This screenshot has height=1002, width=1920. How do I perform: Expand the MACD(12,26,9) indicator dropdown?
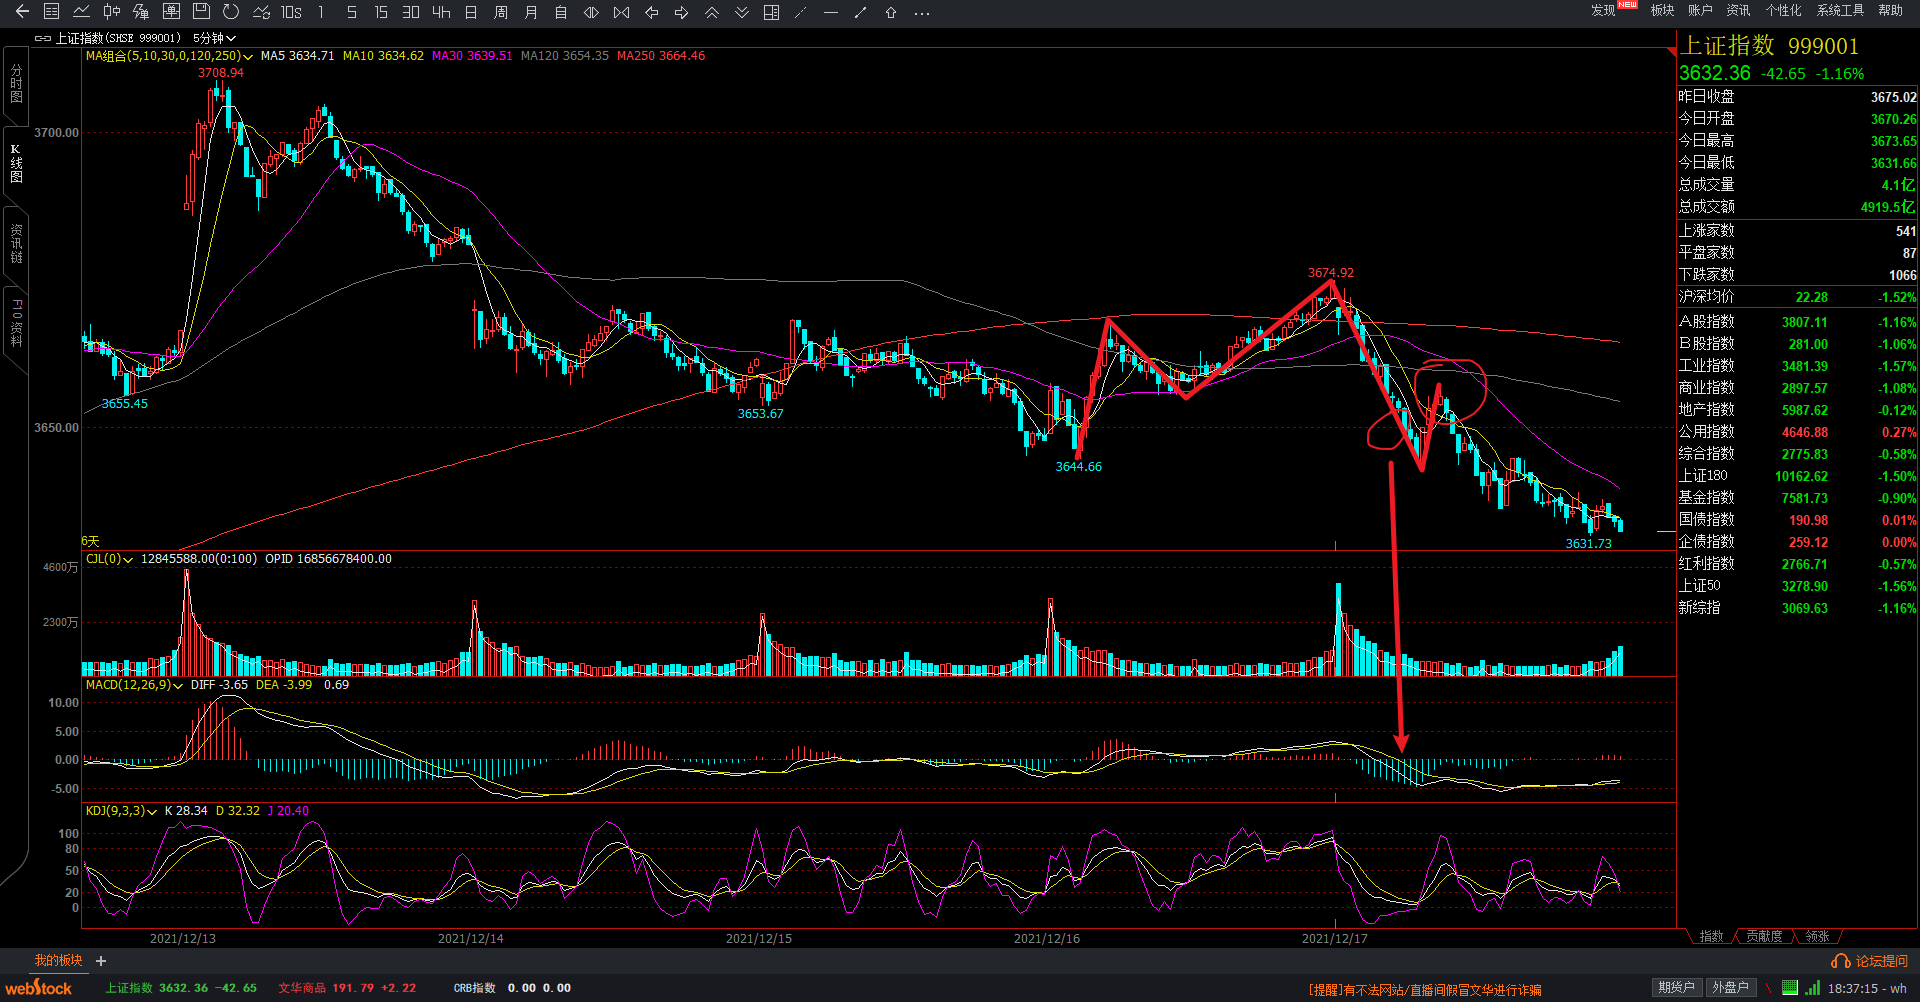coord(178,686)
